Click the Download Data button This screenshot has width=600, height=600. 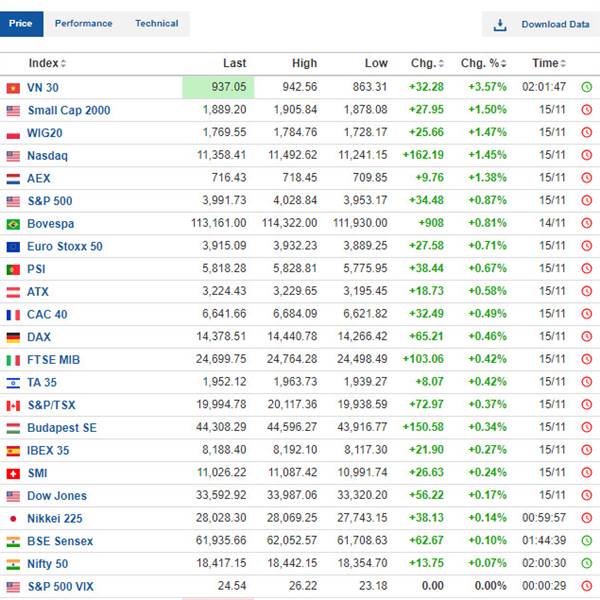(541, 24)
